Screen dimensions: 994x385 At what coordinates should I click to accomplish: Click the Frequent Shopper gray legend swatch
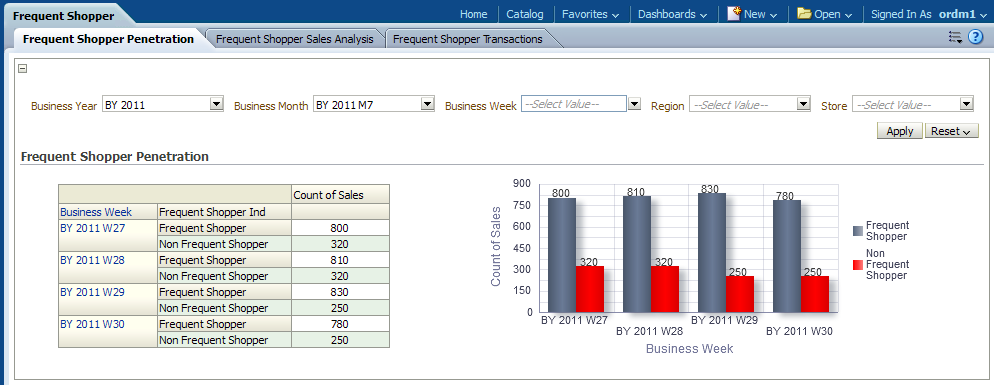pyautogui.click(x=858, y=231)
